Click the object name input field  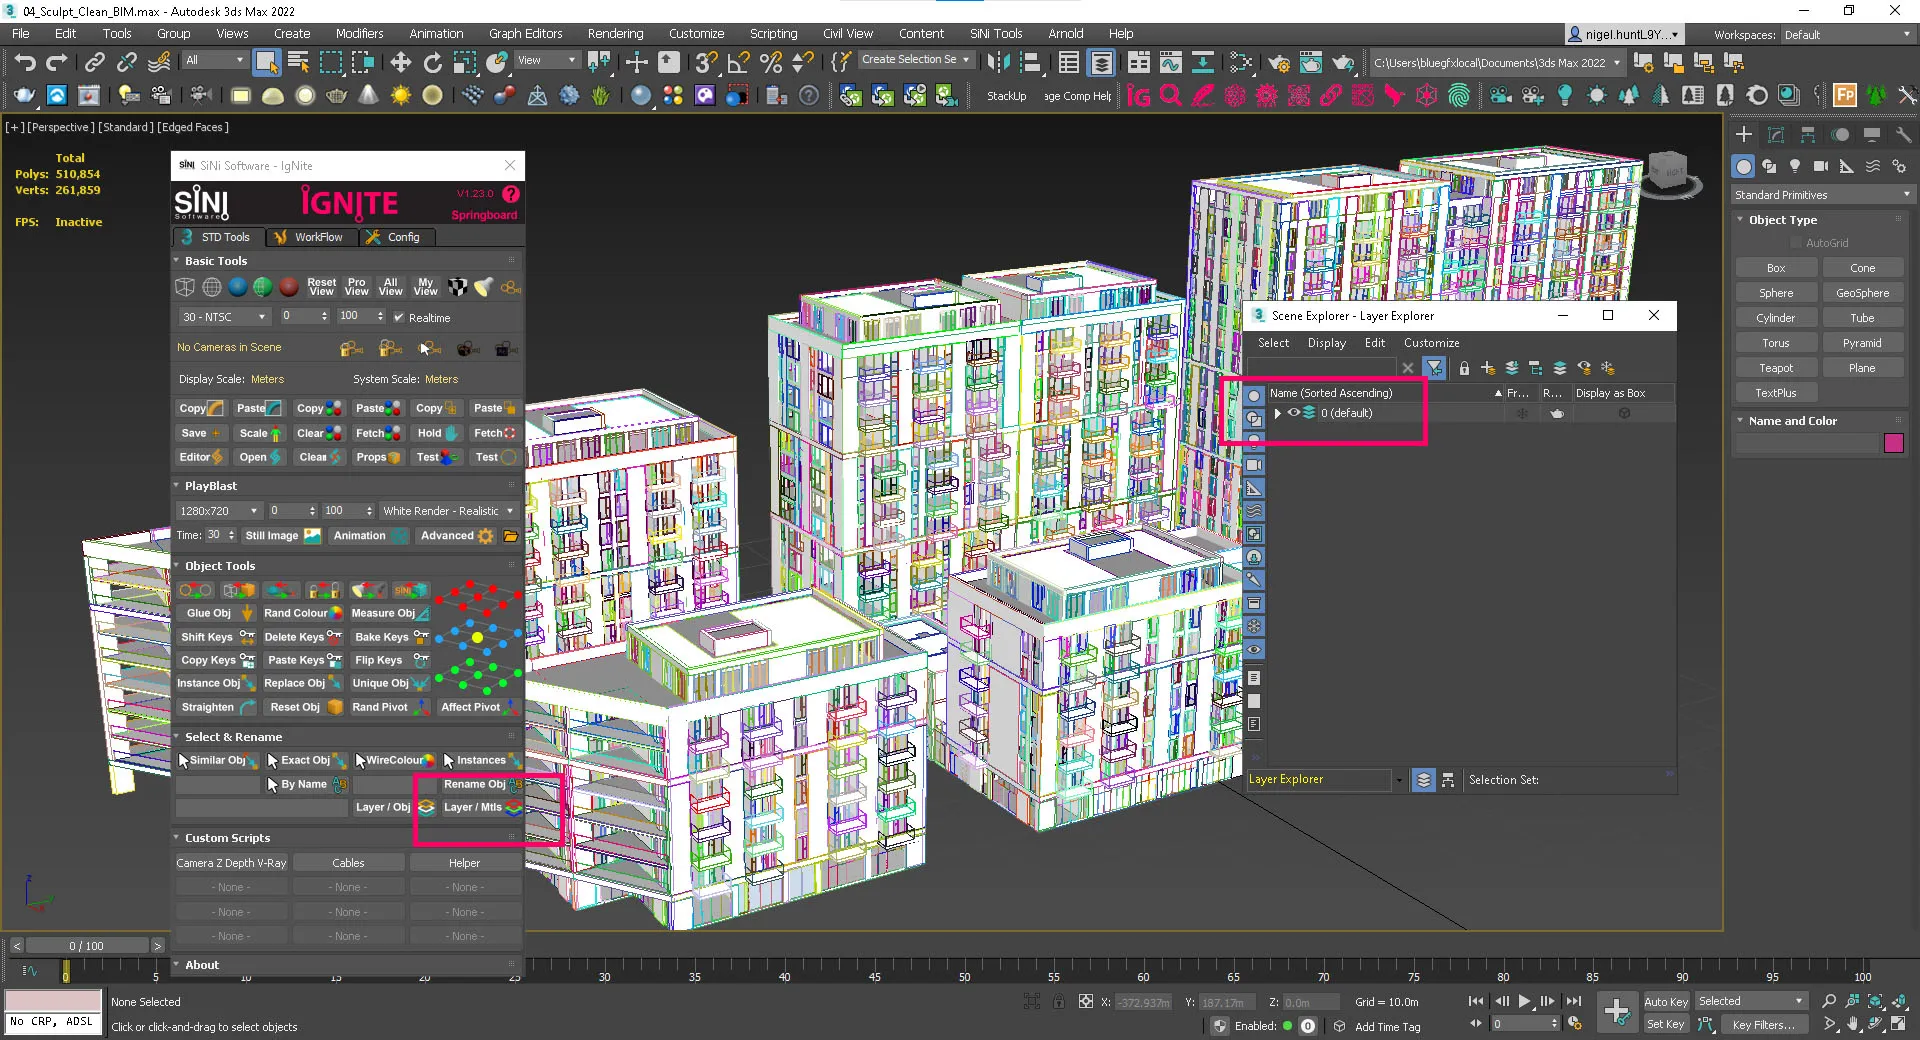[x=1807, y=443]
